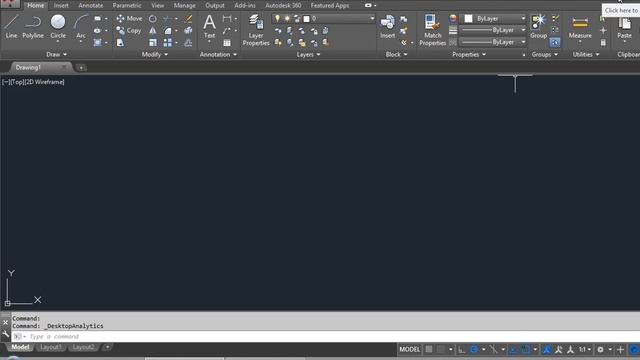The image size is (640, 360).
Task: Toggle 2D object snap status icon
Action: point(526,349)
